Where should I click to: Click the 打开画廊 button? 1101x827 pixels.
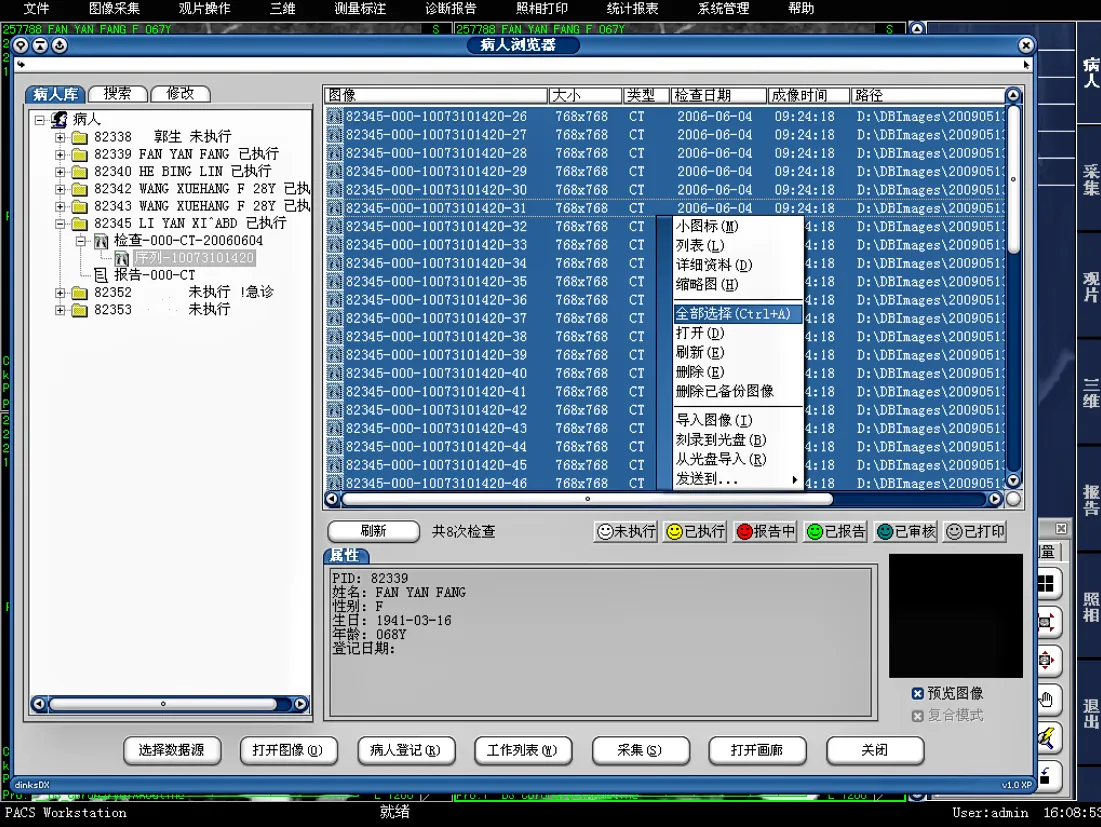point(757,750)
